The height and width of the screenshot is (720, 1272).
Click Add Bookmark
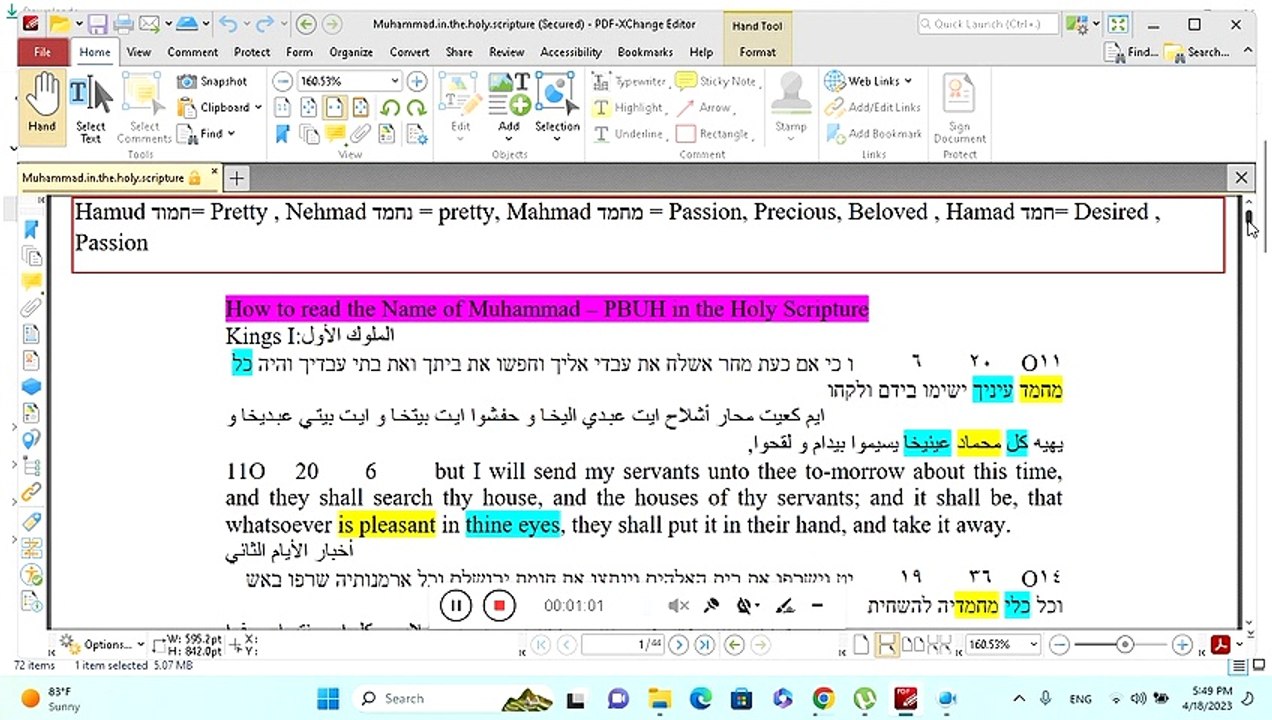[873, 134]
